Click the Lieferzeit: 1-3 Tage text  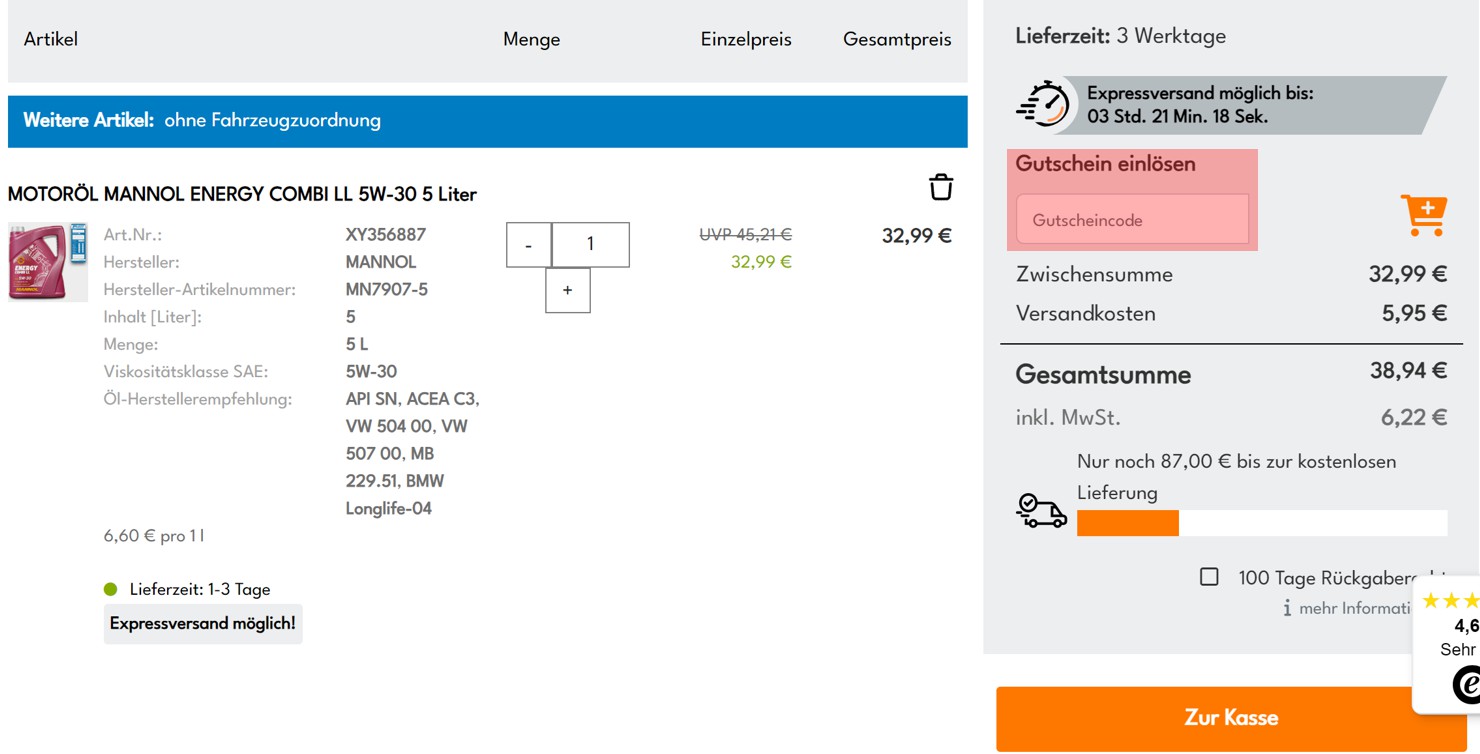click(200, 589)
